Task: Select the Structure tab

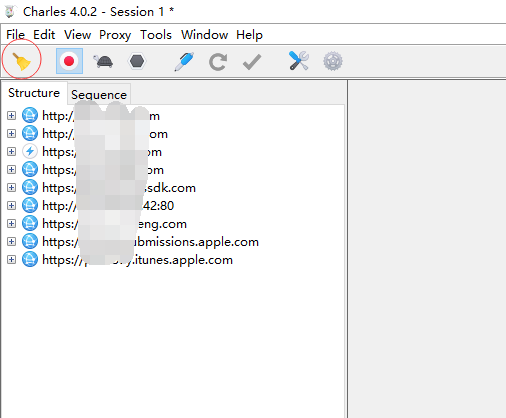Action: [34, 93]
